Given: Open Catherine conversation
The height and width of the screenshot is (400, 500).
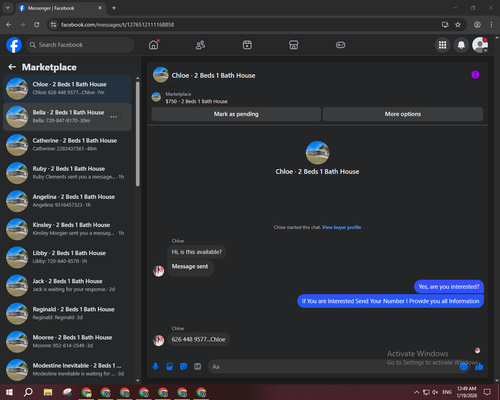Looking at the screenshot, I should [67, 145].
